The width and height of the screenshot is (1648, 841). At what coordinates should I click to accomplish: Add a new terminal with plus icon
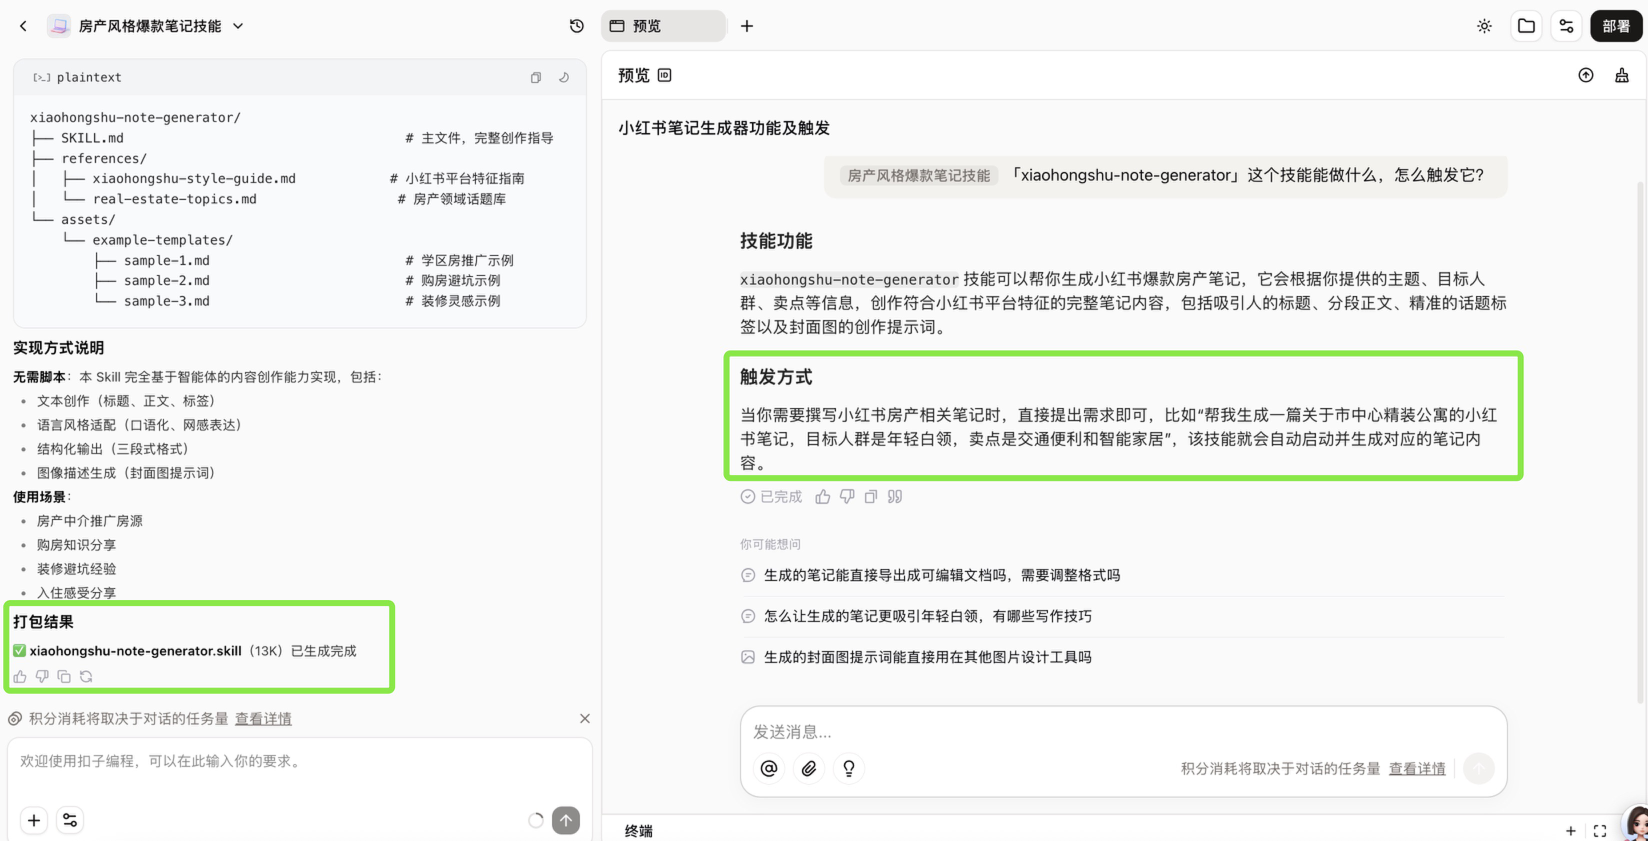pyautogui.click(x=1571, y=831)
